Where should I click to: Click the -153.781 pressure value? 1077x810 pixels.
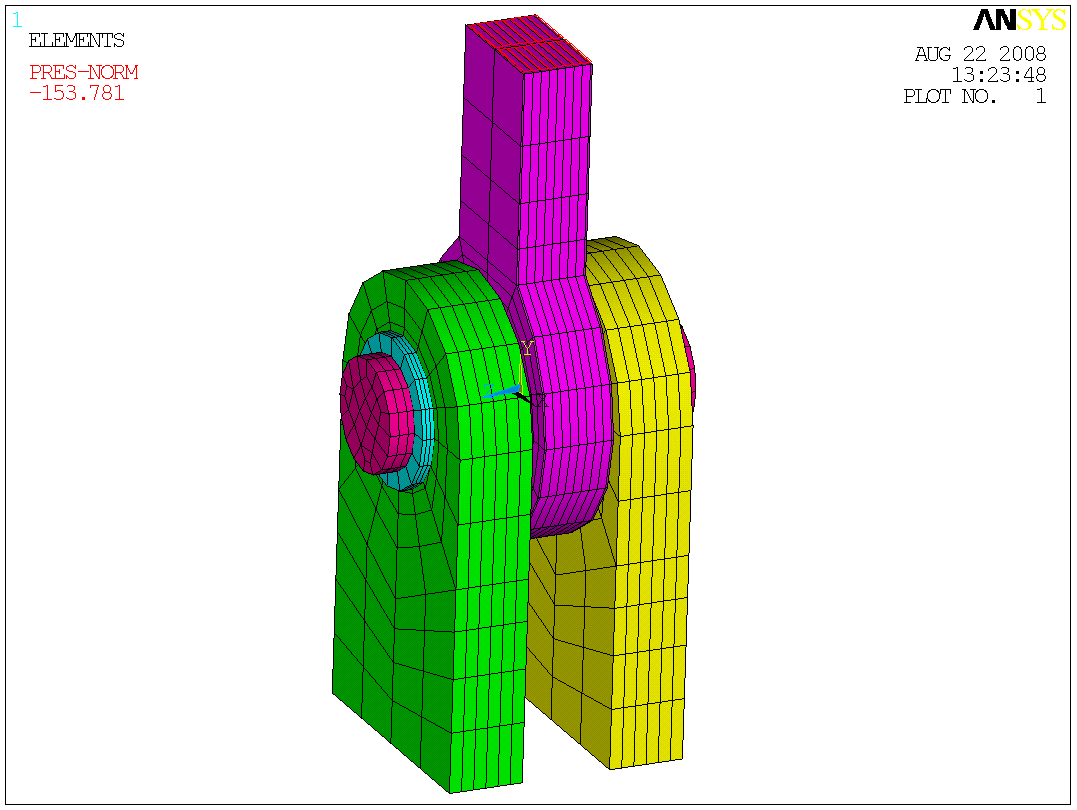[76, 93]
